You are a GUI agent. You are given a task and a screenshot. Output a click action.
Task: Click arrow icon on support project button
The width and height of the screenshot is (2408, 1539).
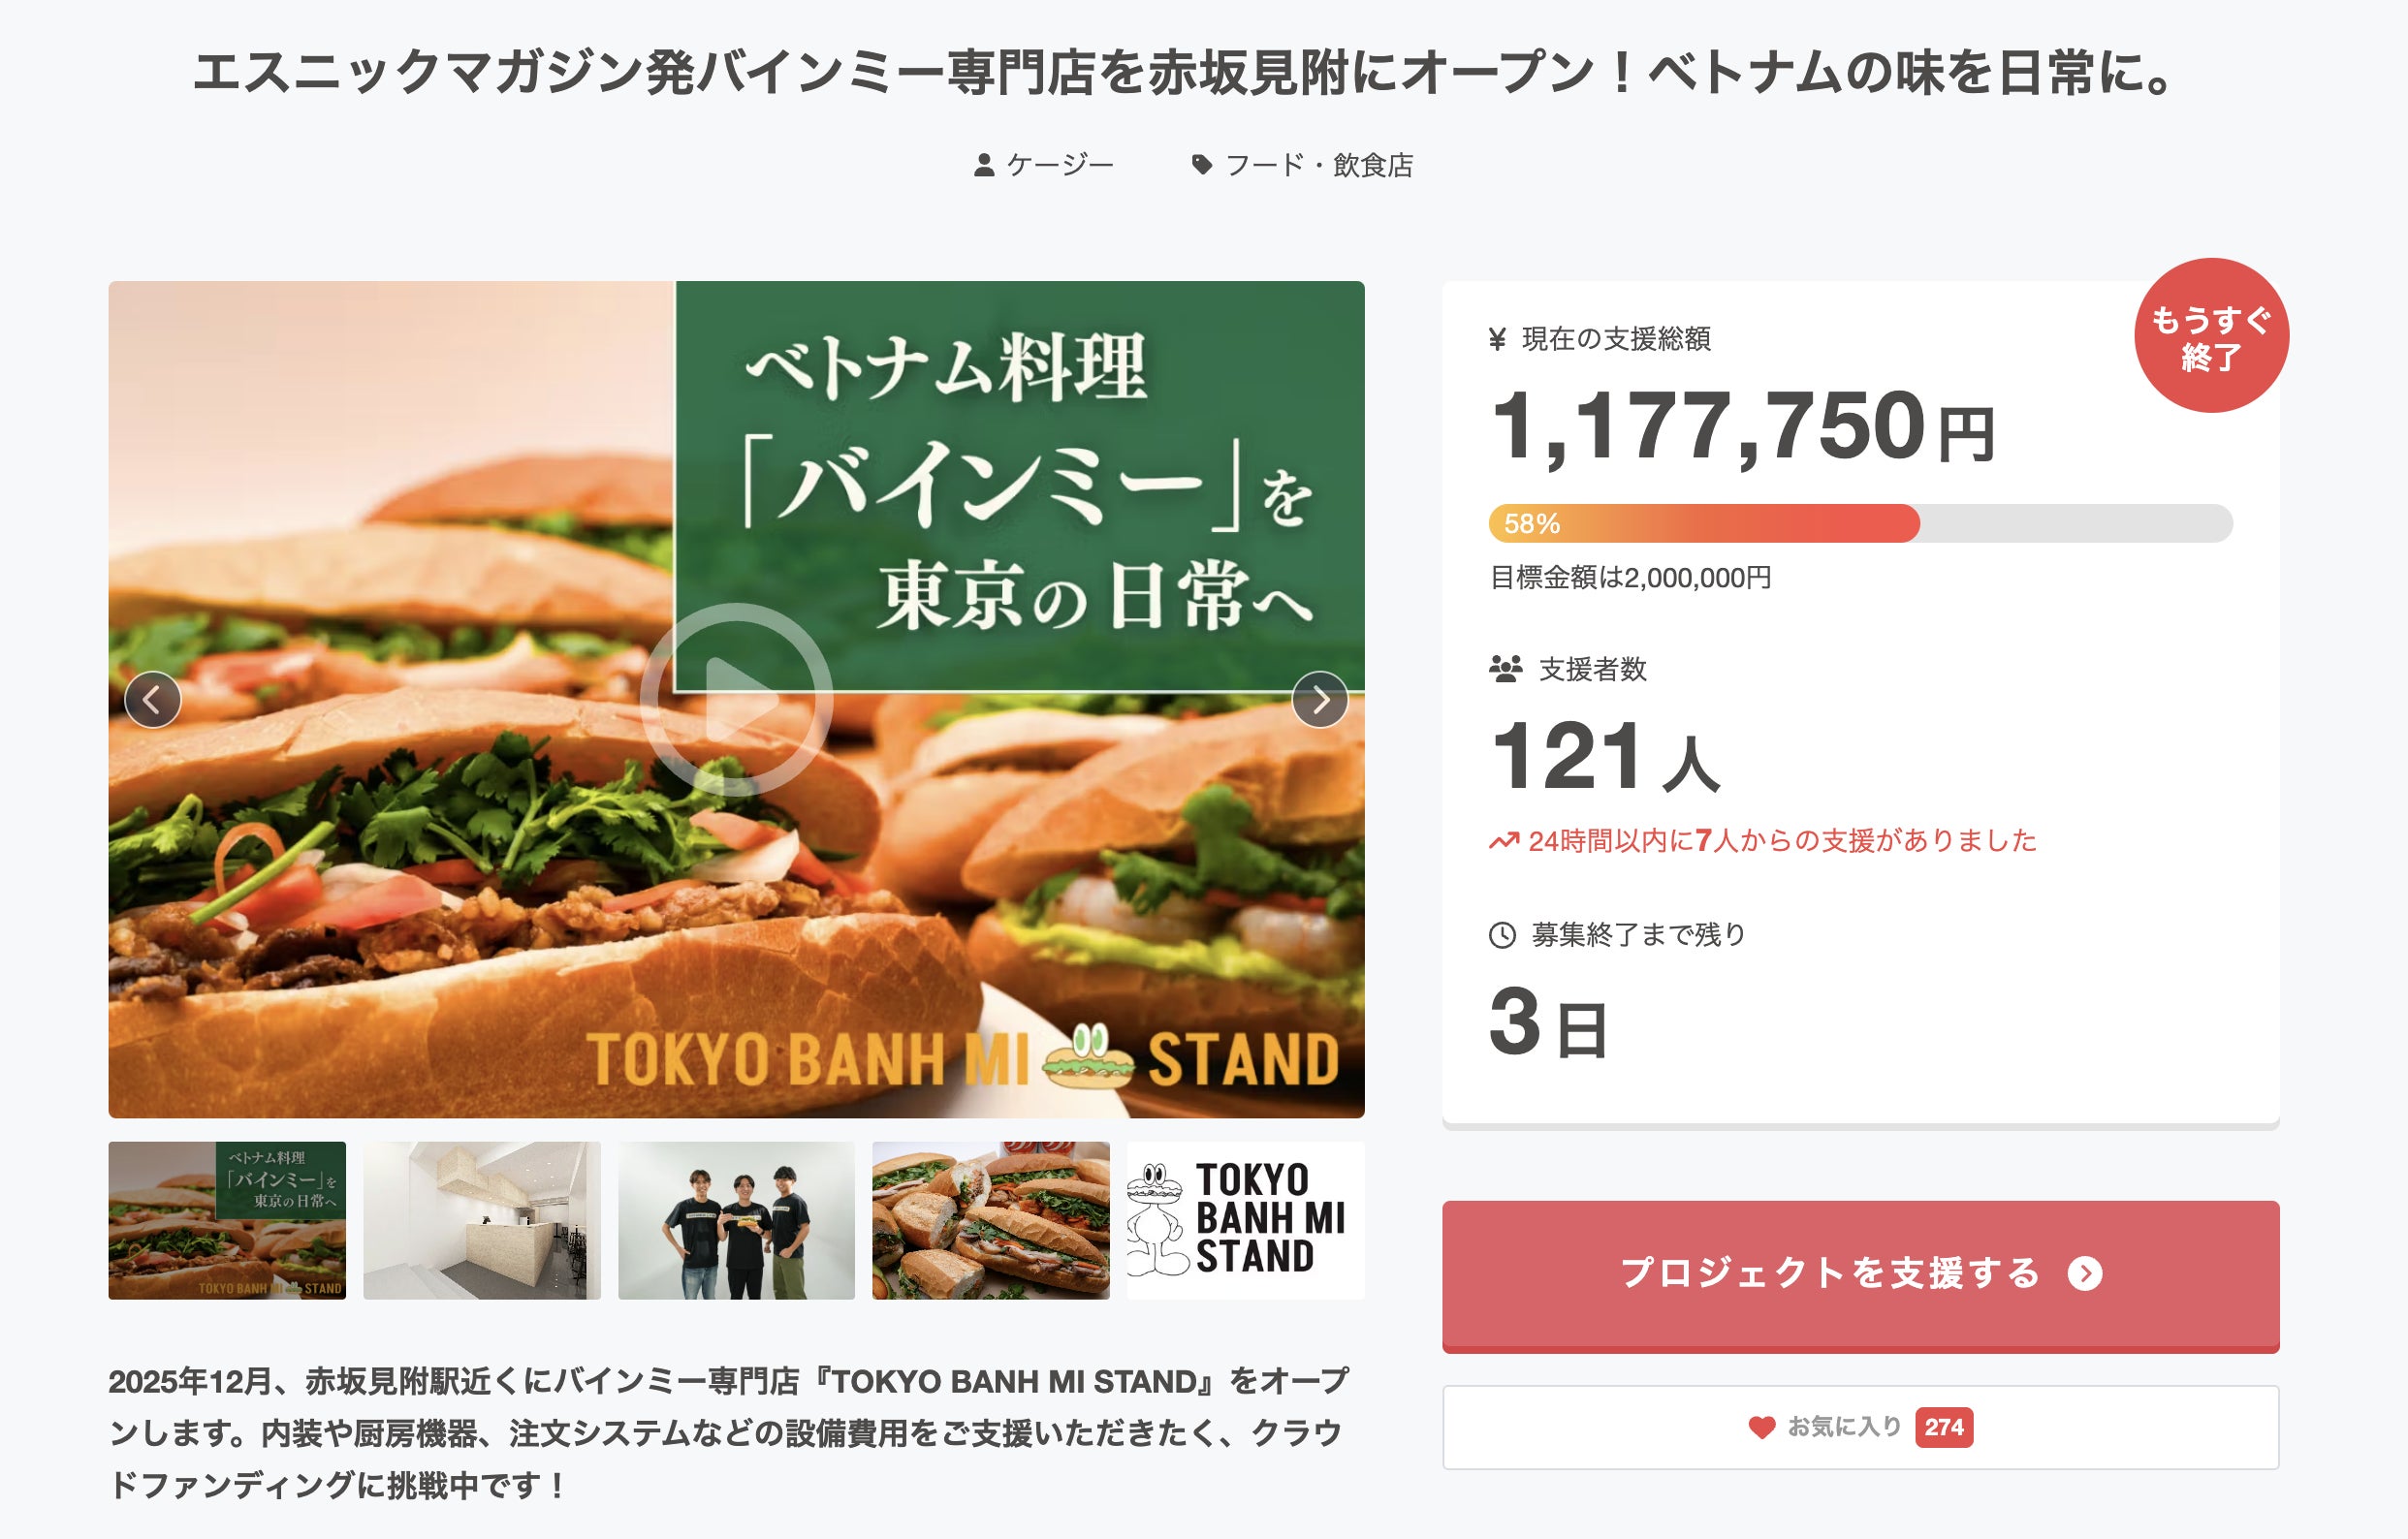(x=2085, y=1273)
